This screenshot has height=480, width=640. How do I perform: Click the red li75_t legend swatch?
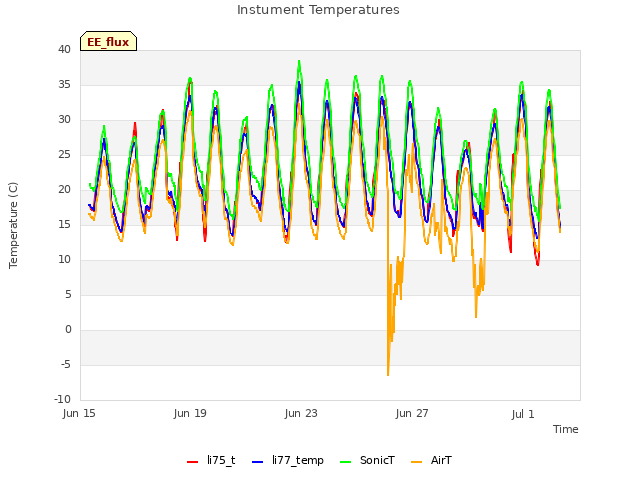[192, 462]
